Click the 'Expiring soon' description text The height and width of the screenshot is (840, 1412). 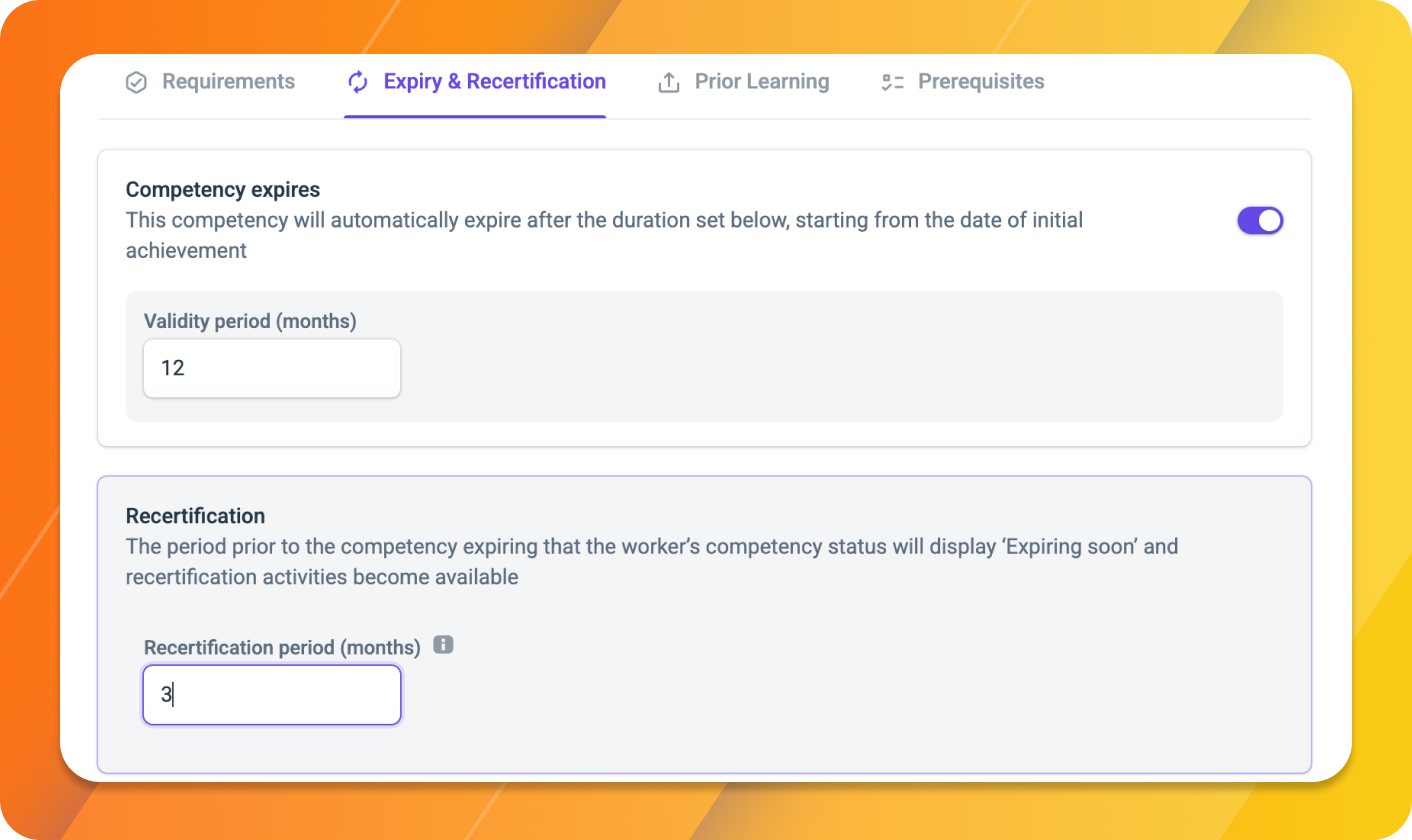coord(652,562)
